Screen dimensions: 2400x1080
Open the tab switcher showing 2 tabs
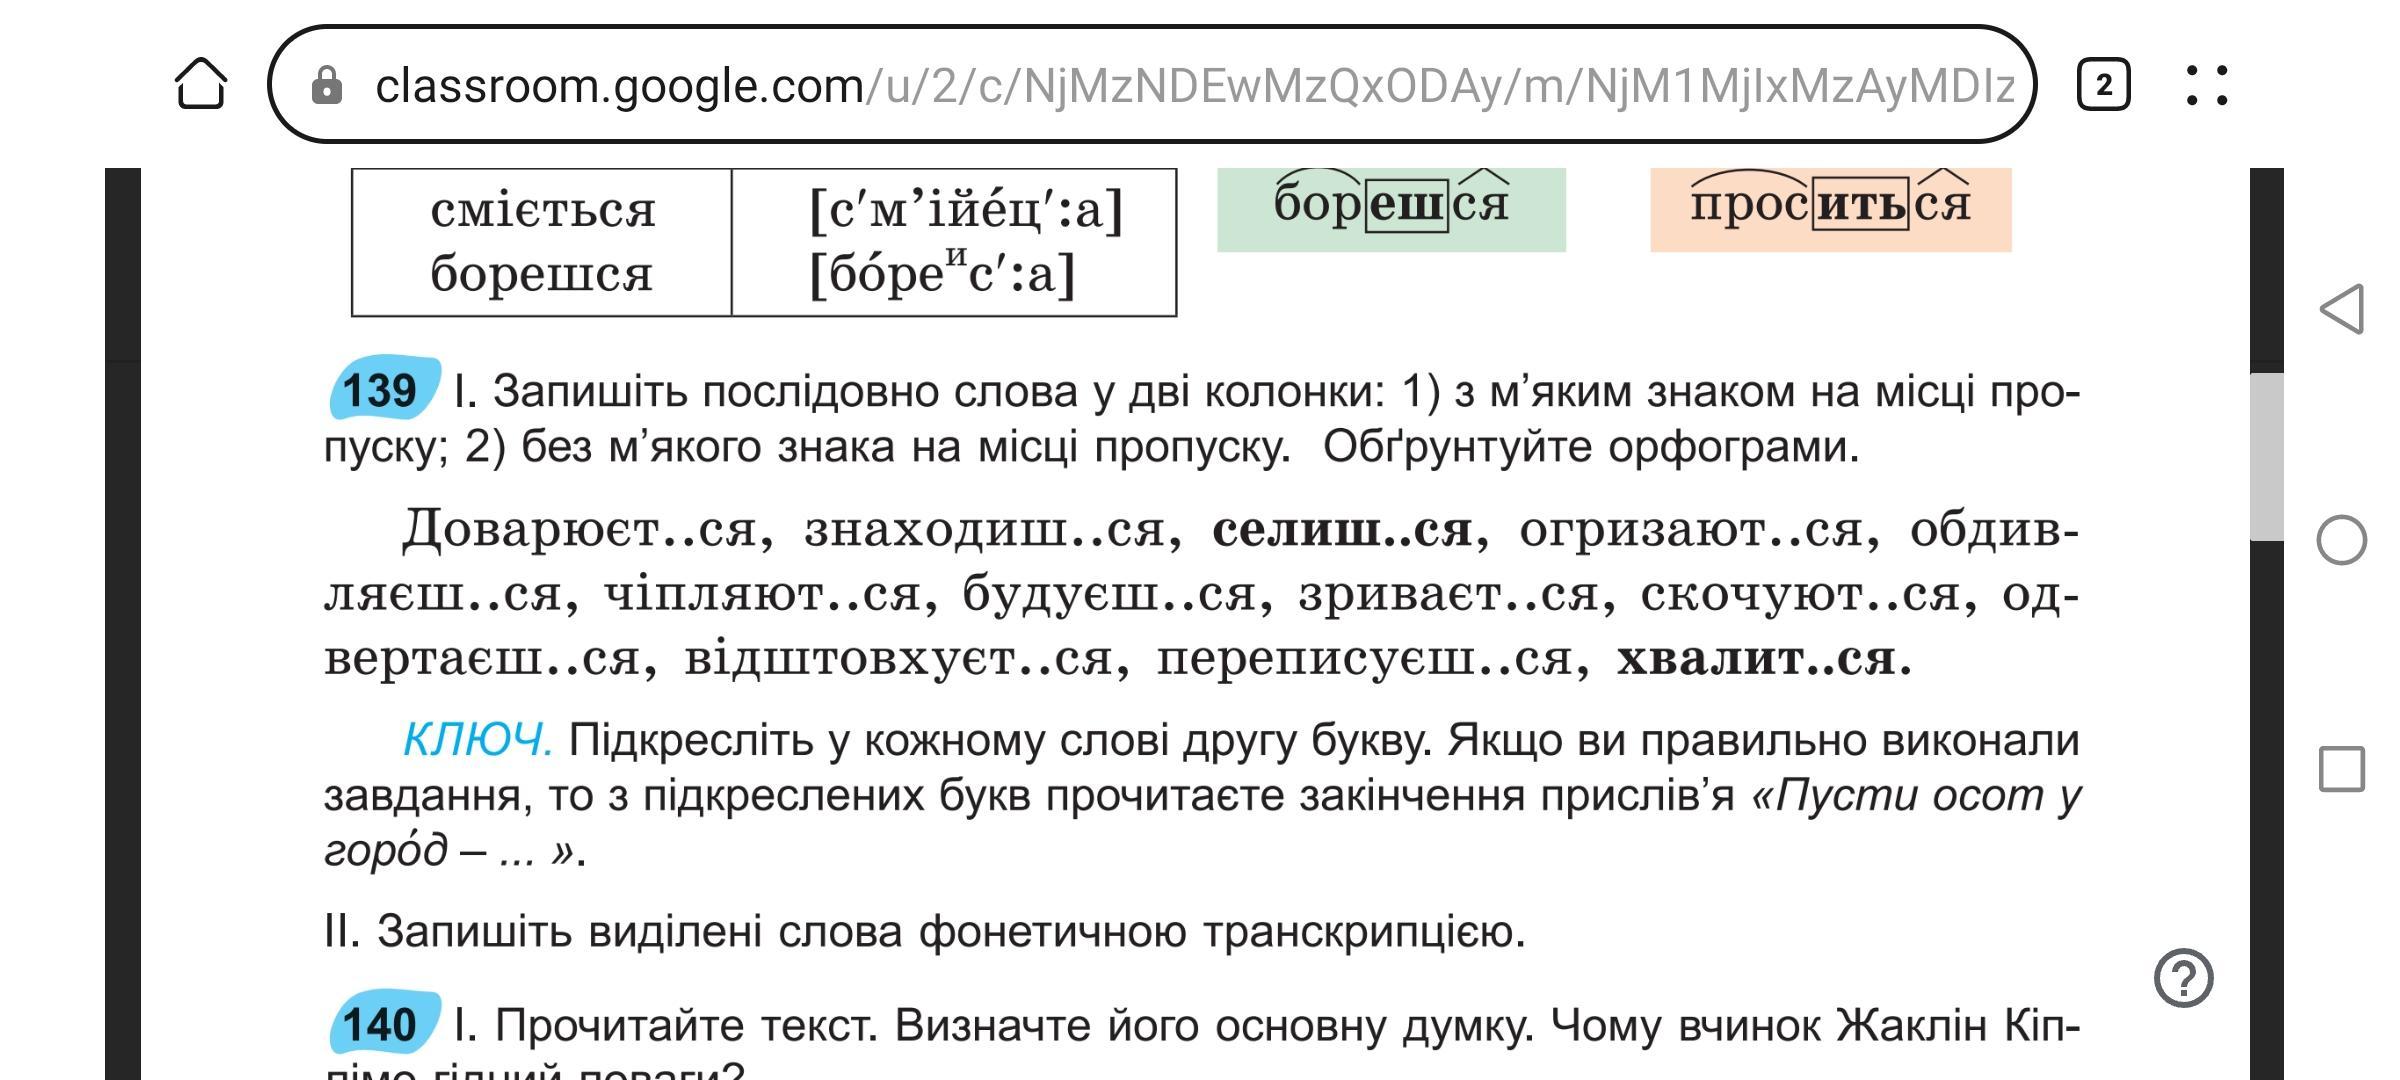pyautogui.click(x=2103, y=85)
